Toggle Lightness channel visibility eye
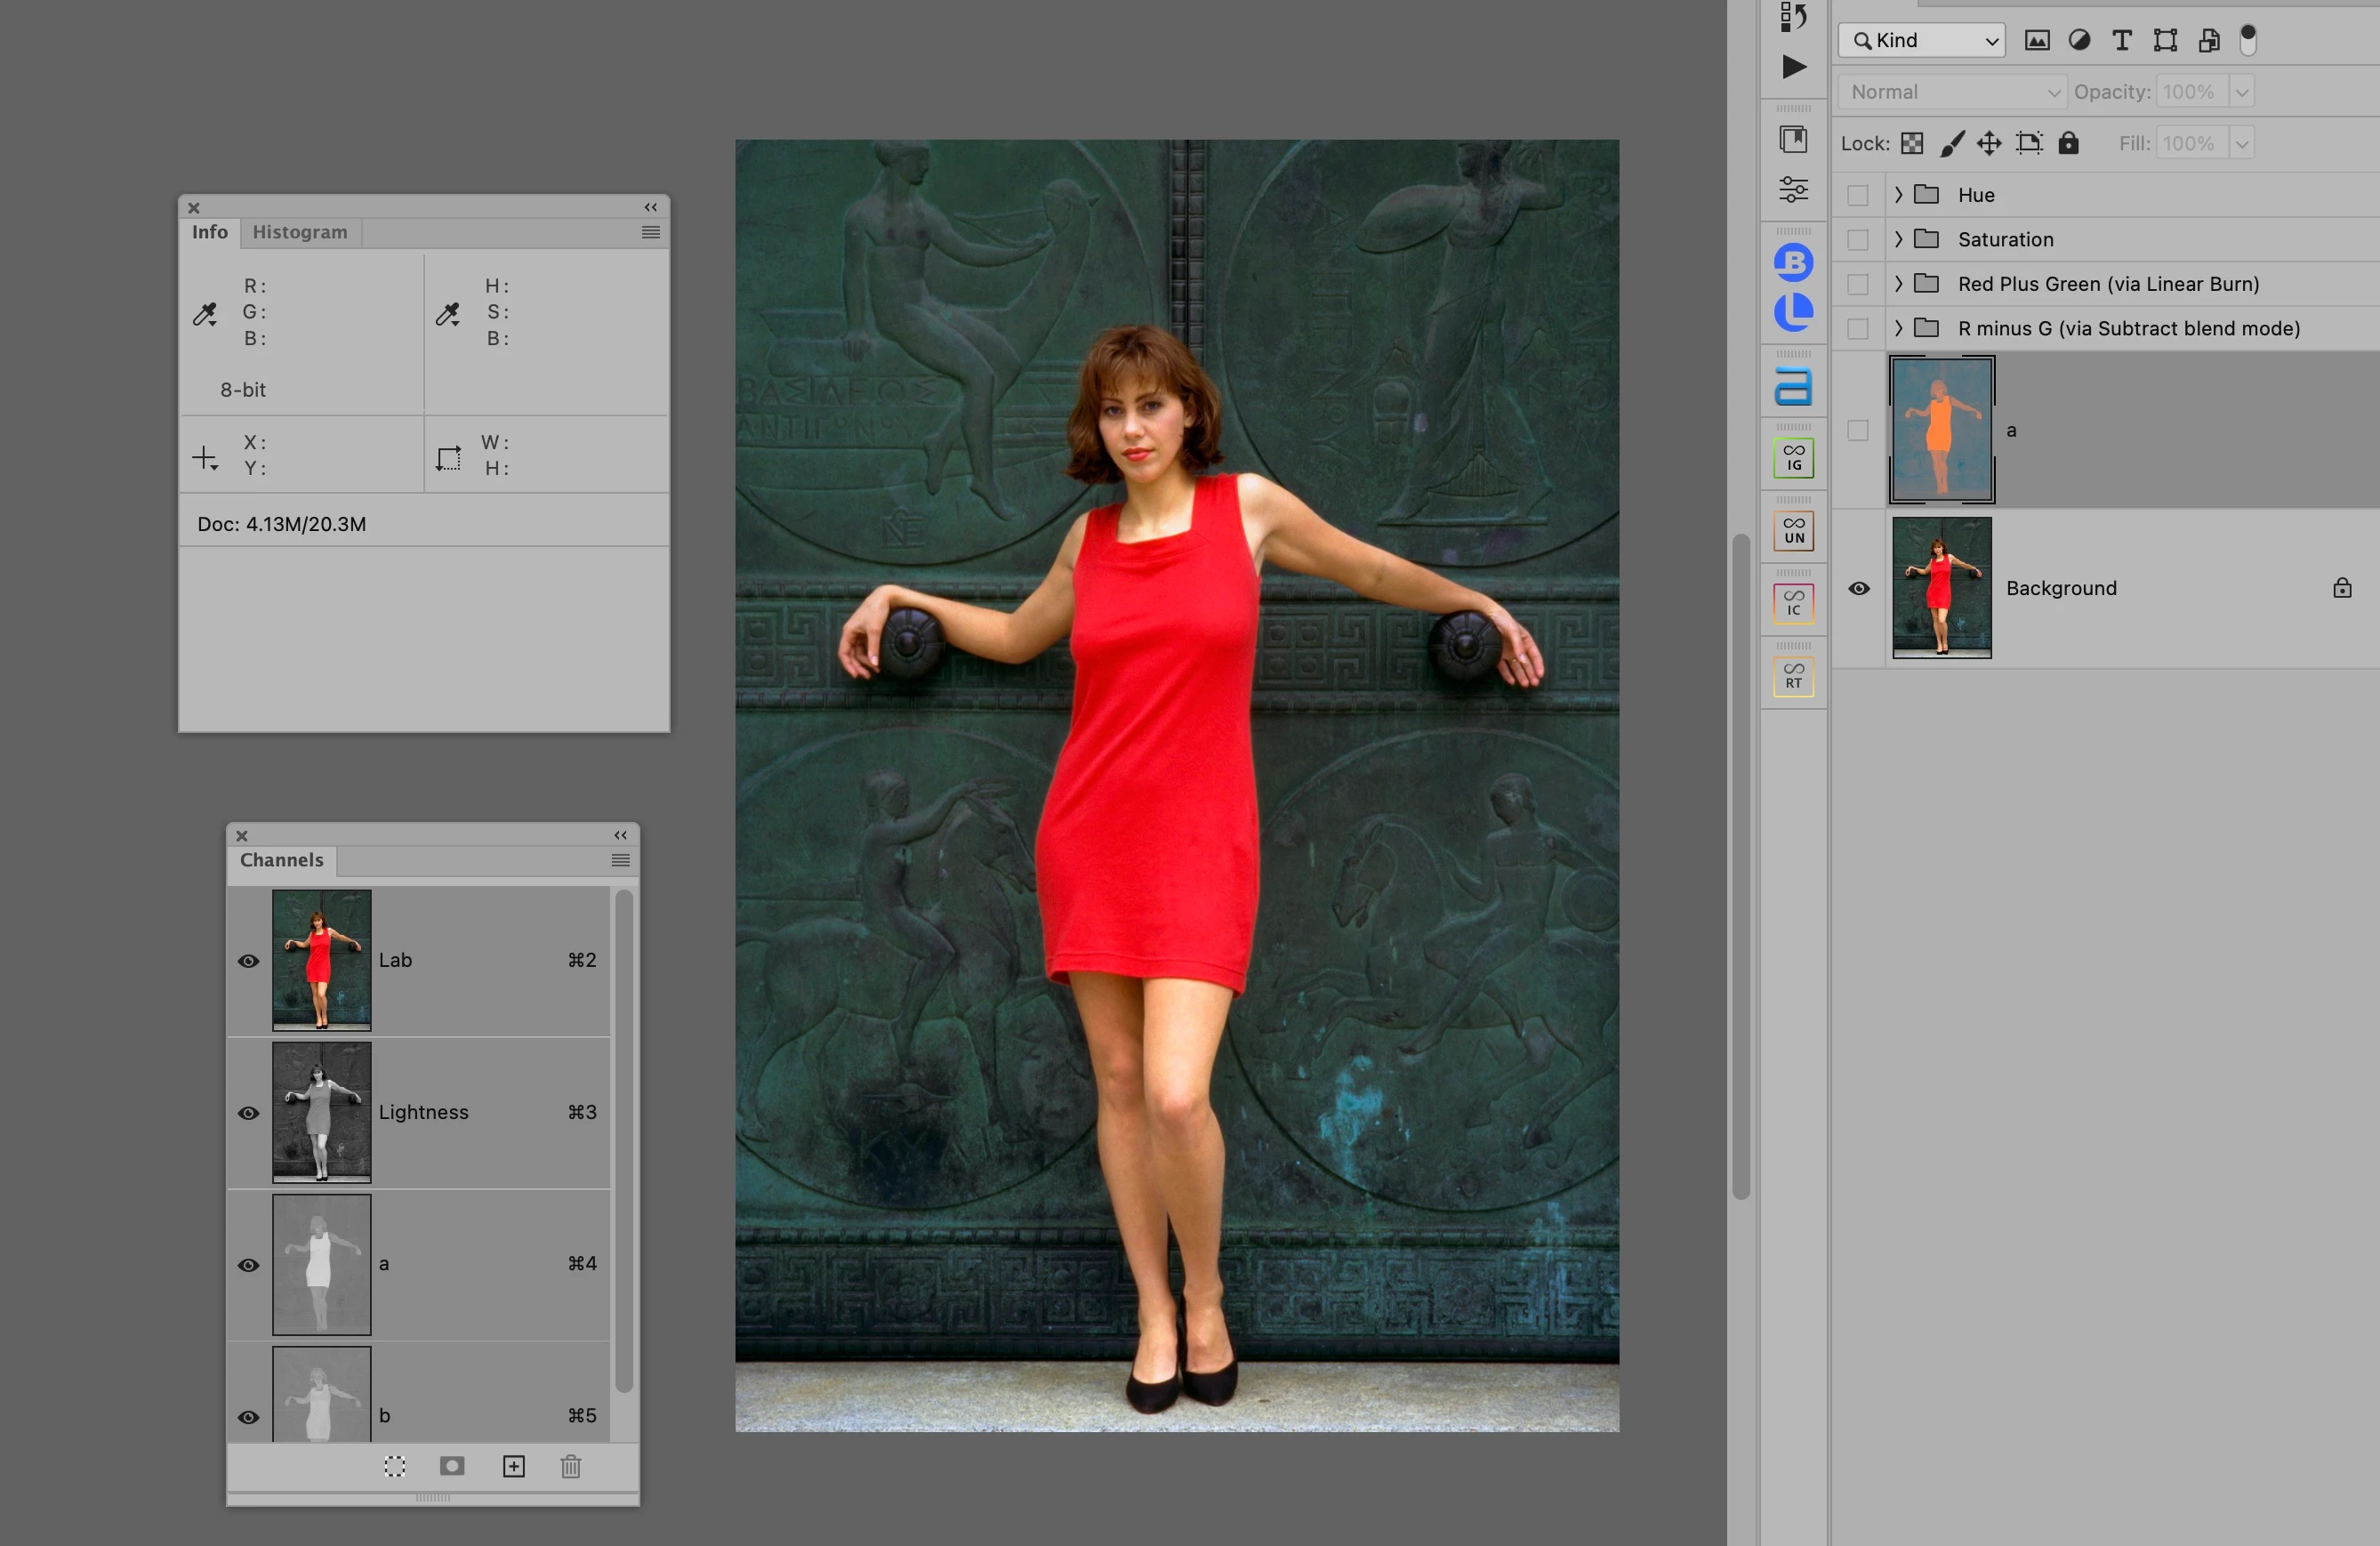Viewport: 2380px width, 1546px height. 248,1113
